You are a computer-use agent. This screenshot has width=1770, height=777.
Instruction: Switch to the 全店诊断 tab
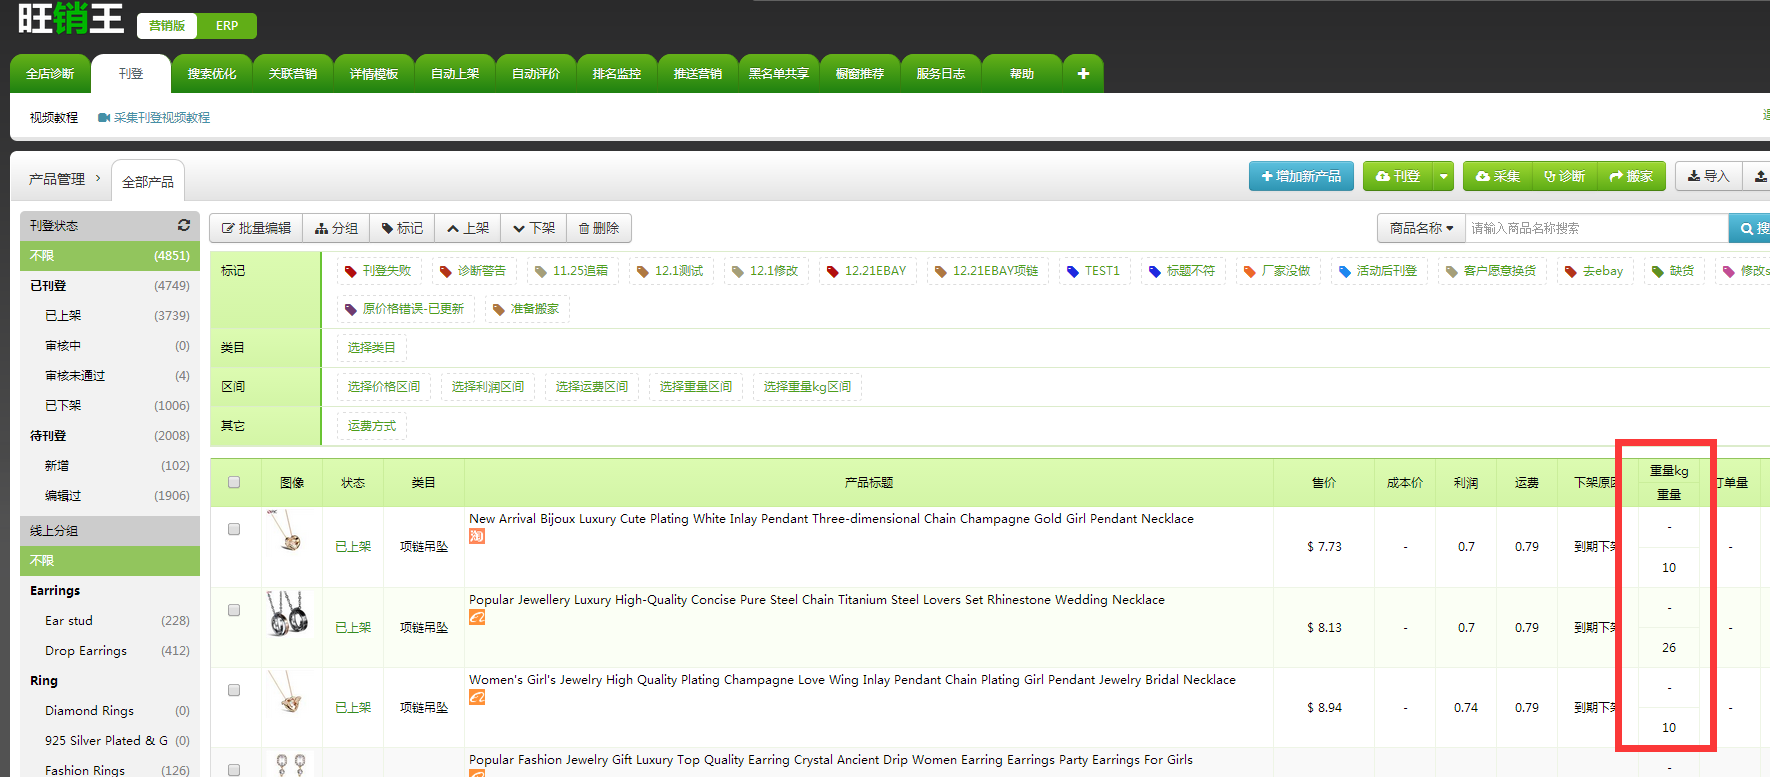[50, 74]
